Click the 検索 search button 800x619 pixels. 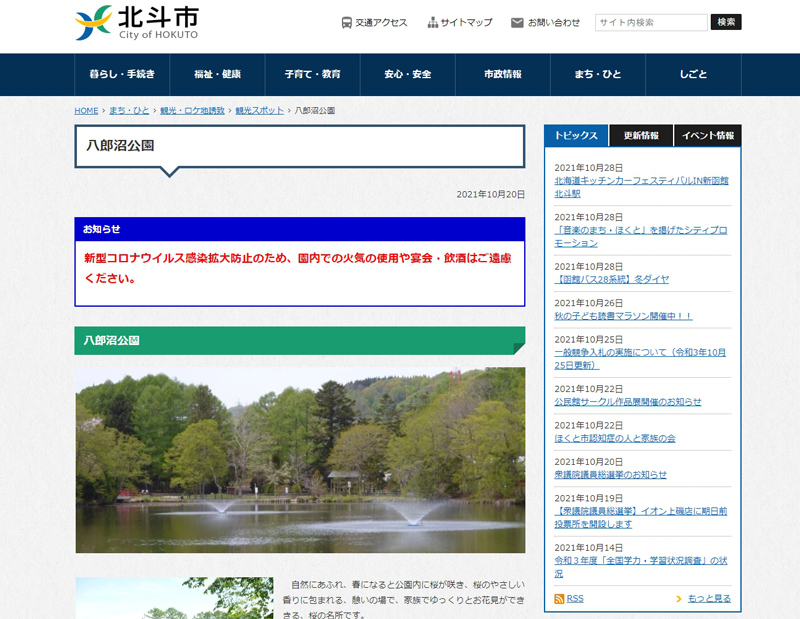coord(726,22)
